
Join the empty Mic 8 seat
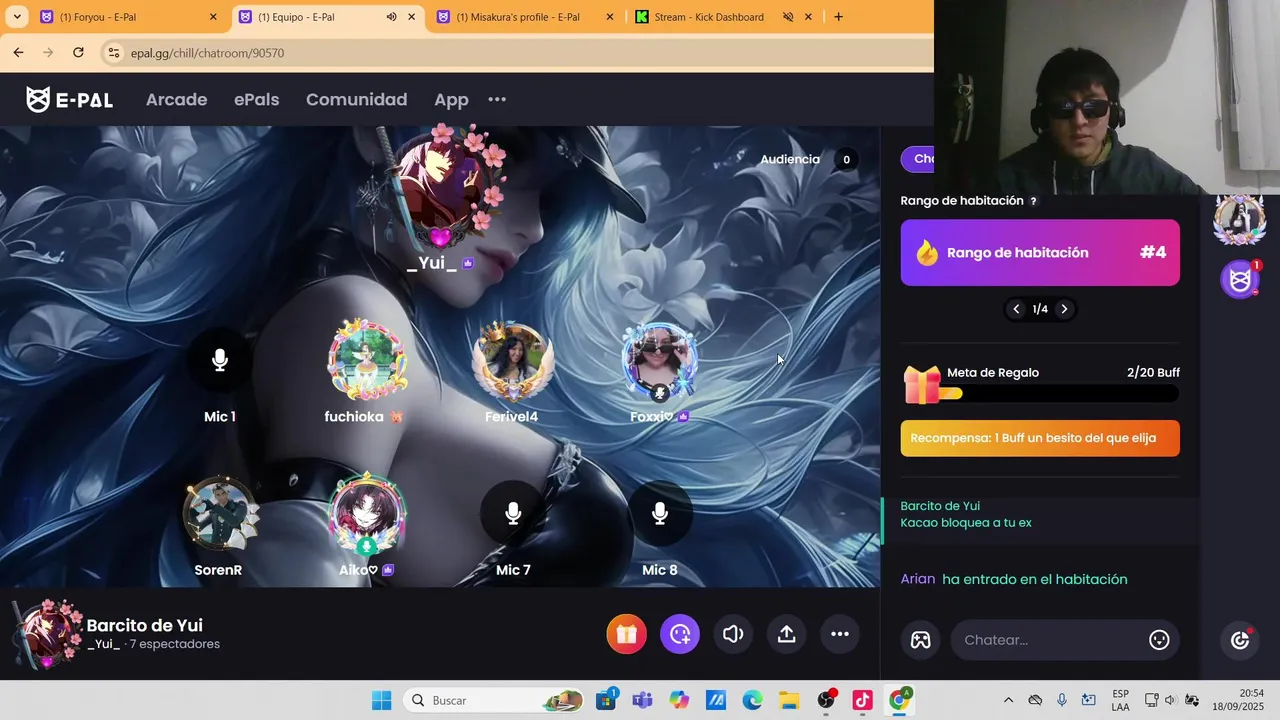click(x=660, y=514)
